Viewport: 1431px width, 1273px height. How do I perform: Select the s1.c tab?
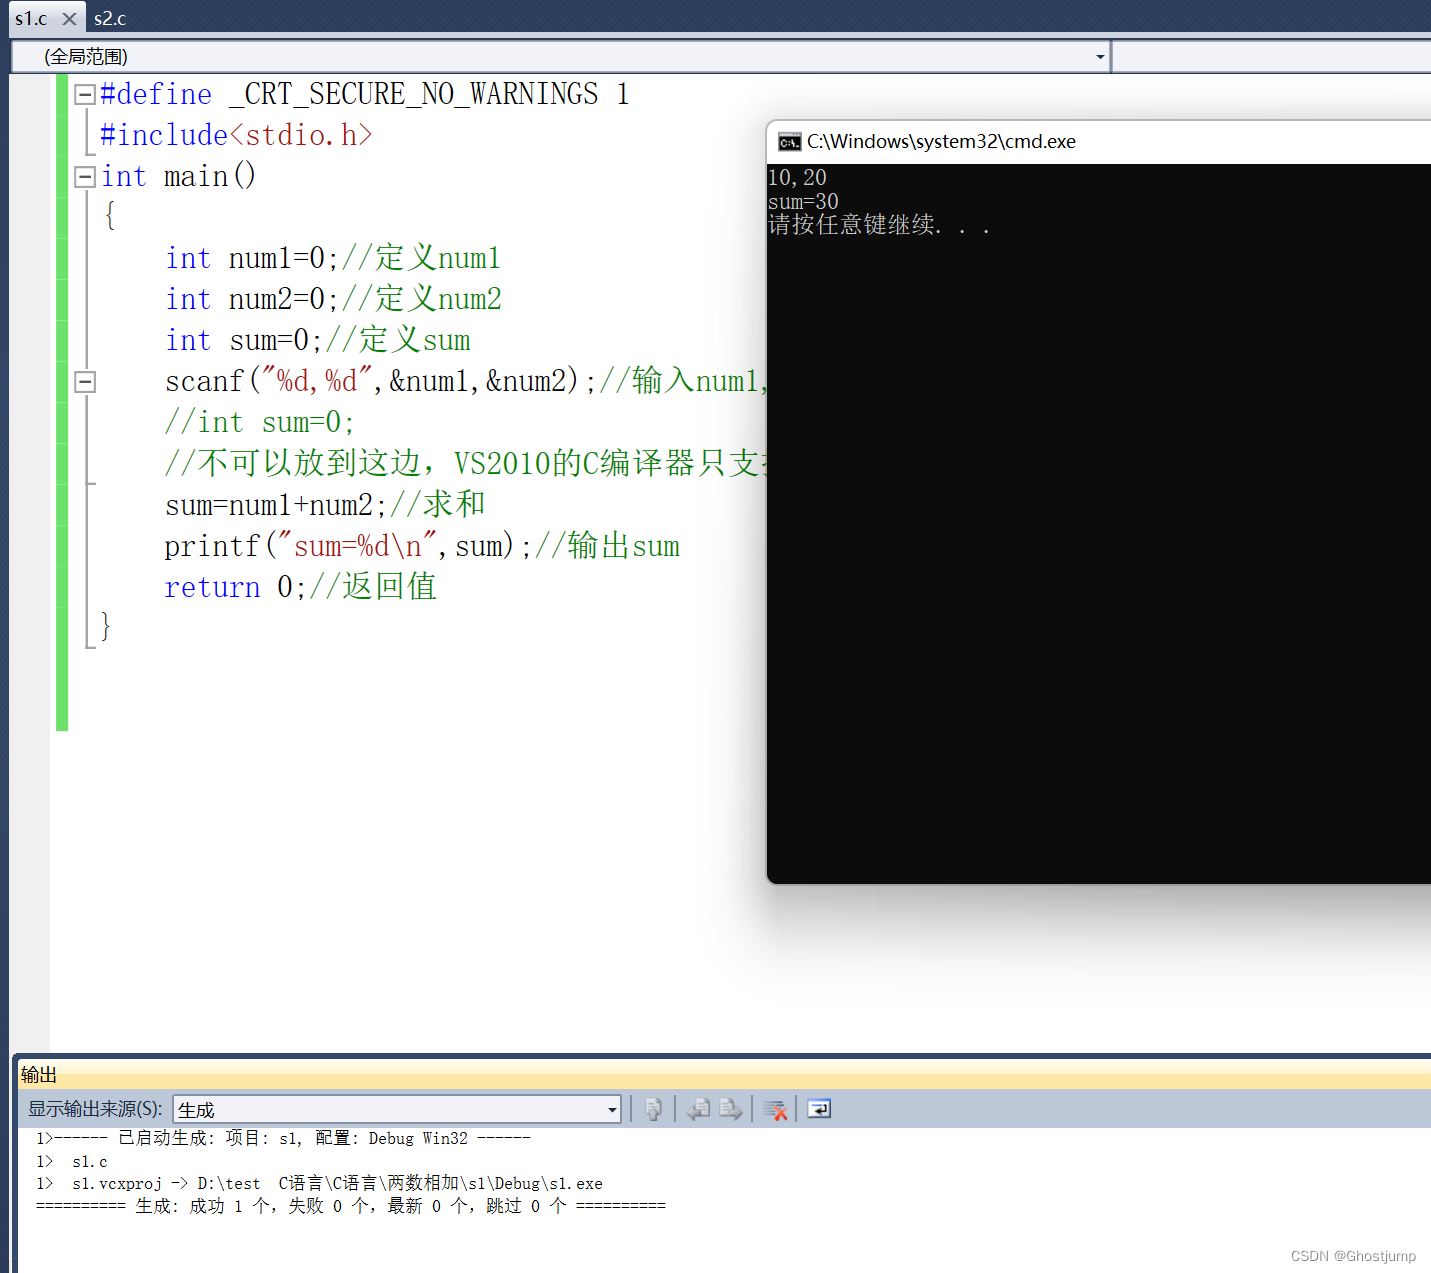click(x=31, y=18)
